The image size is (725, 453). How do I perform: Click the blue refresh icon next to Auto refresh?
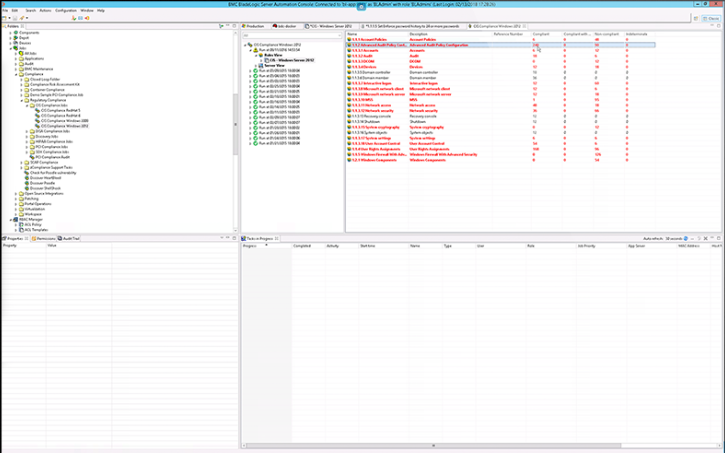(686, 239)
